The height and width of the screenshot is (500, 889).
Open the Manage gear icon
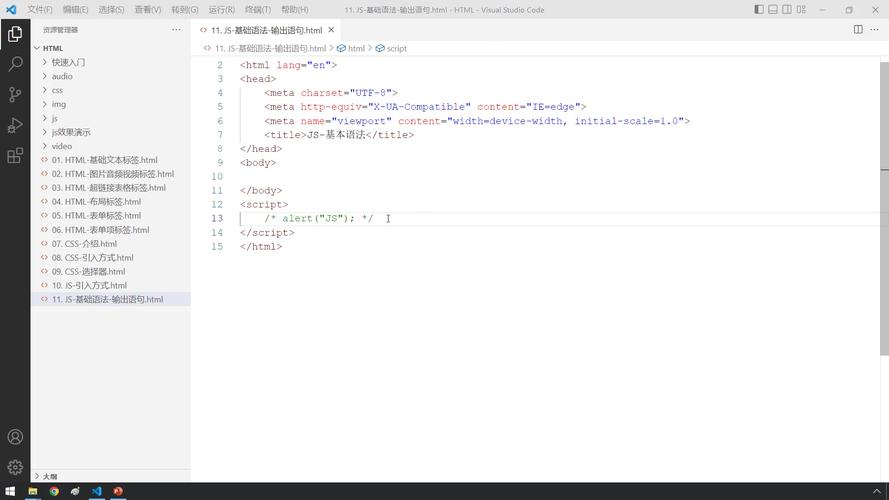tap(15, 467)
